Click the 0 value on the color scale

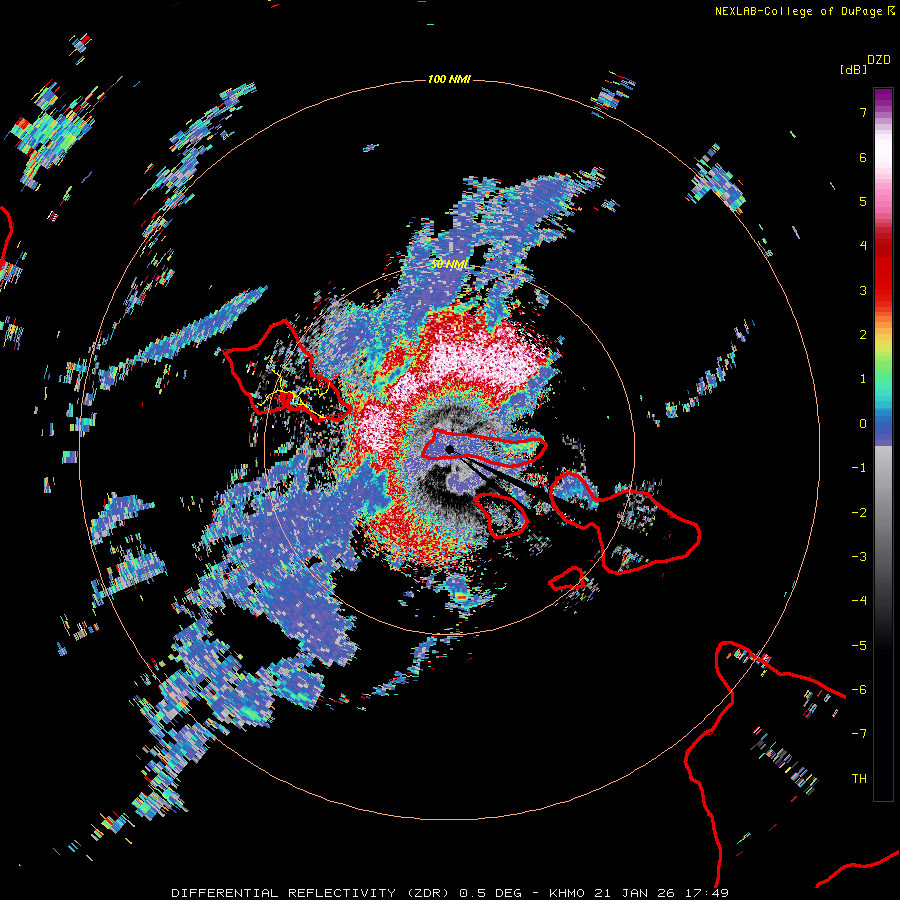point(863,424)
